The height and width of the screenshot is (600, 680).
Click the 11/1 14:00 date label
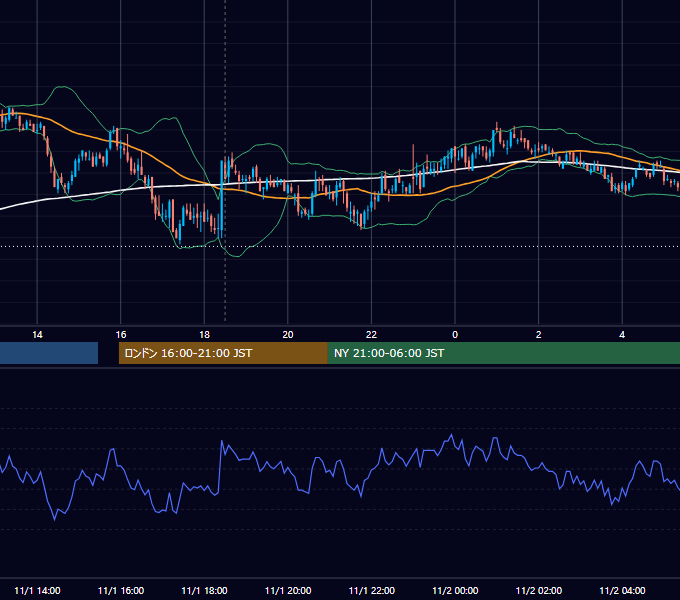coord(37,590)
